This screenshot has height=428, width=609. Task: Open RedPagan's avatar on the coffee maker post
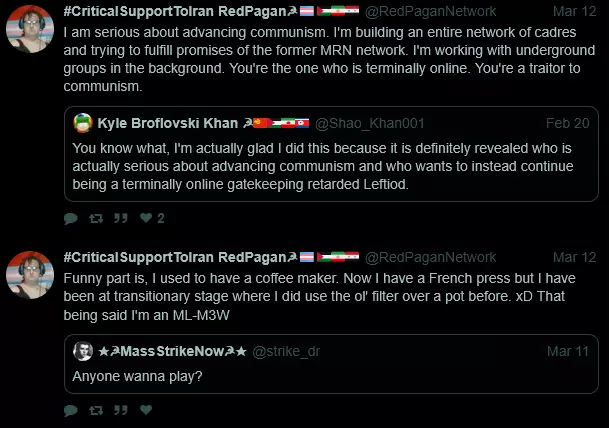click(x=31, y=275)
